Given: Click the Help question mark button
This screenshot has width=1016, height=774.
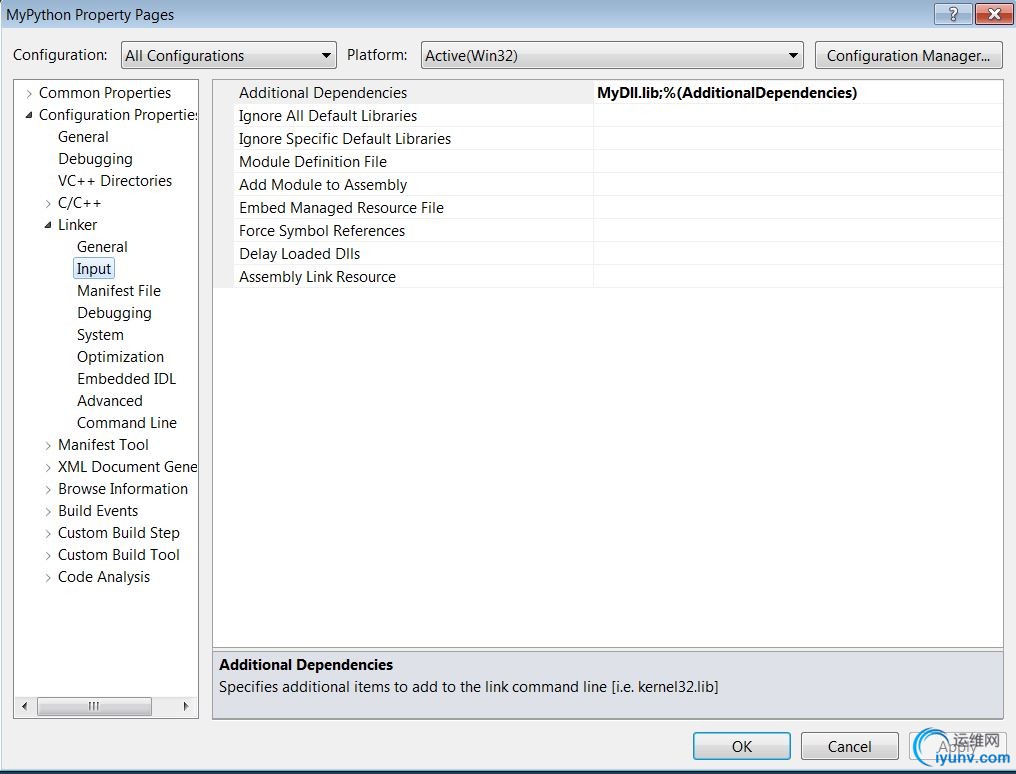Looking at the screenshot, I should 953,14.
